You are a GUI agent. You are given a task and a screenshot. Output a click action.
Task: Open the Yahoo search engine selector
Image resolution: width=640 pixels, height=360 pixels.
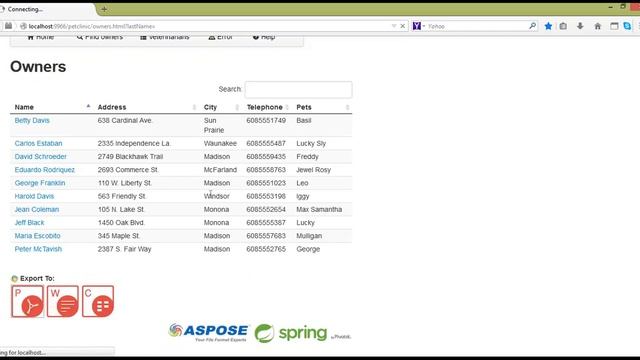419,26
